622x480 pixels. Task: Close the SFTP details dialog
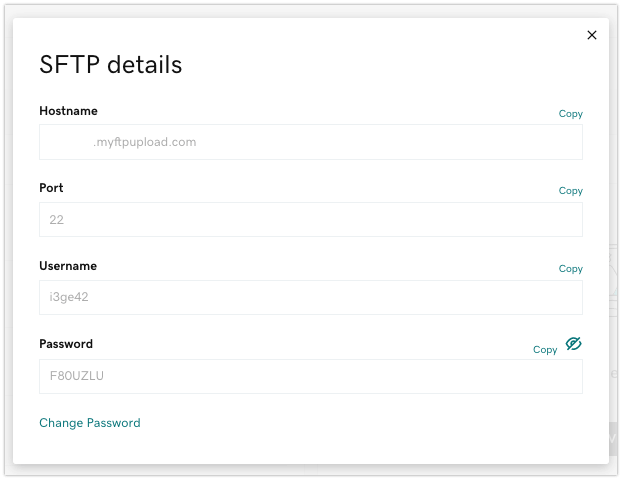pyautogui.click(x=591, y=35)
